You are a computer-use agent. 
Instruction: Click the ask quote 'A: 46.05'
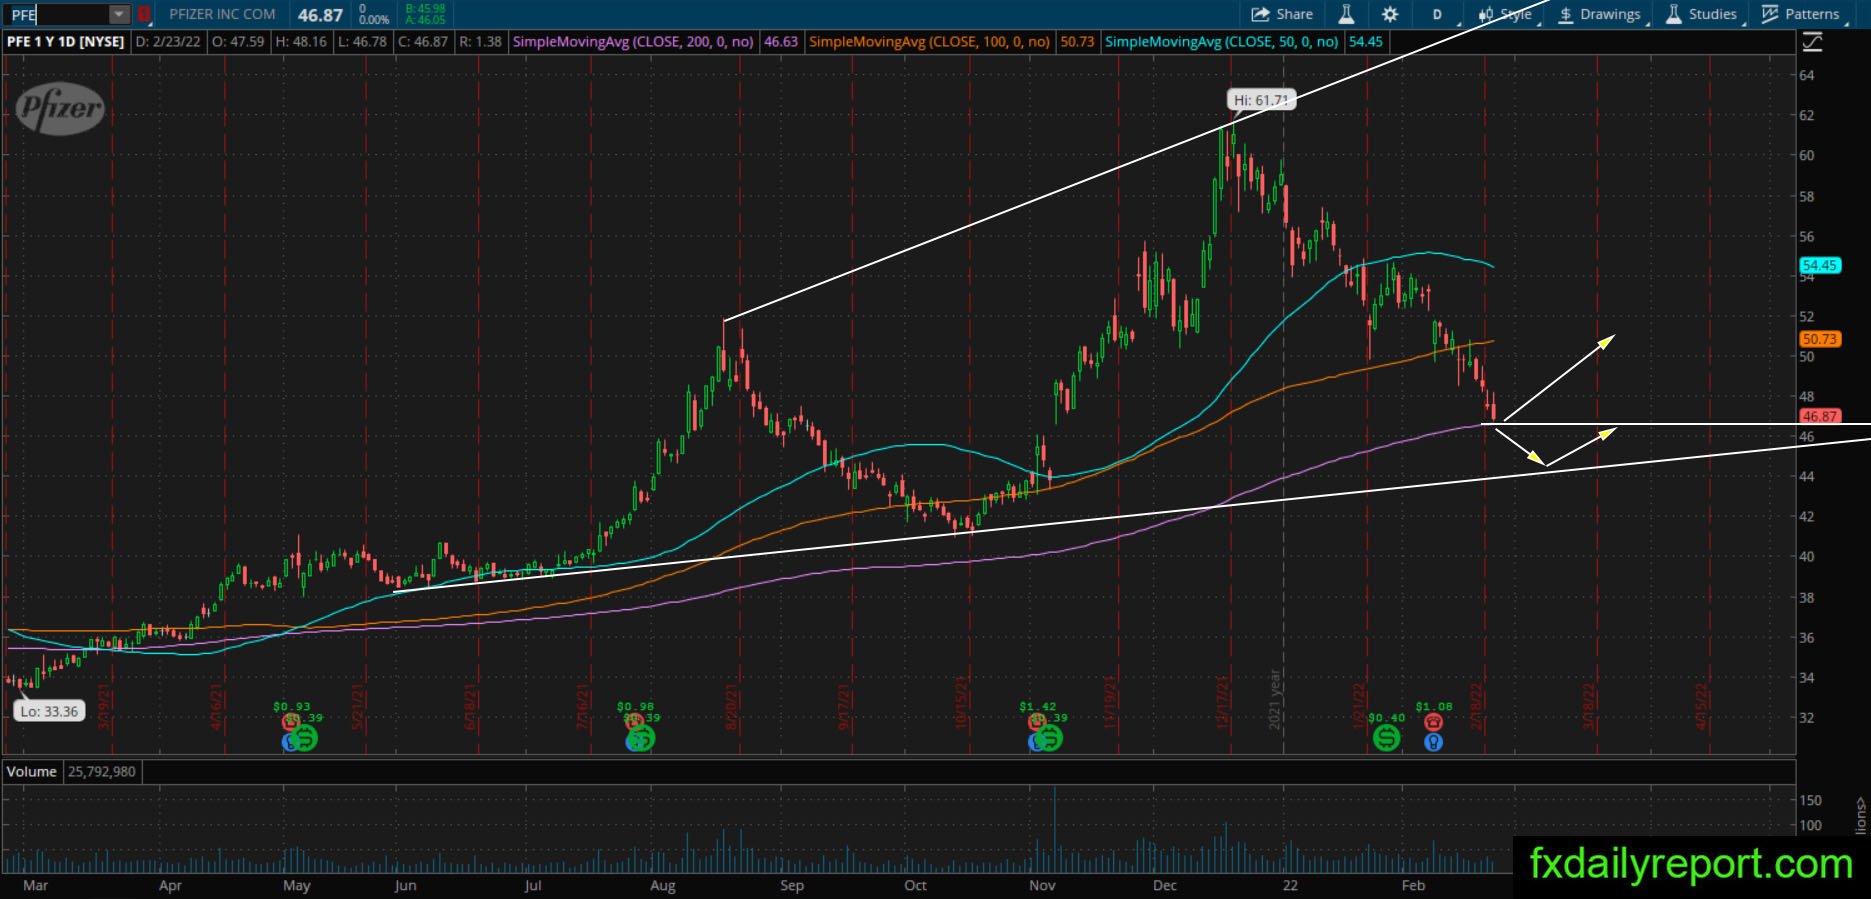pos(426,20)
